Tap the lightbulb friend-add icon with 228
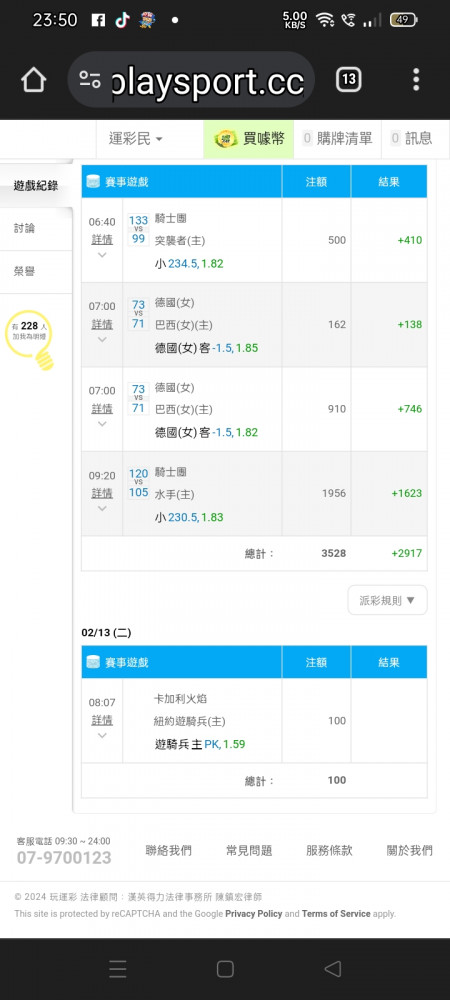 point(29,339)
